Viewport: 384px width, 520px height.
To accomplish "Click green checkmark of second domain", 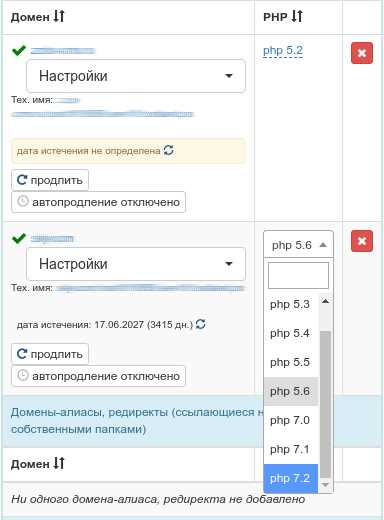I will point(19,239).
